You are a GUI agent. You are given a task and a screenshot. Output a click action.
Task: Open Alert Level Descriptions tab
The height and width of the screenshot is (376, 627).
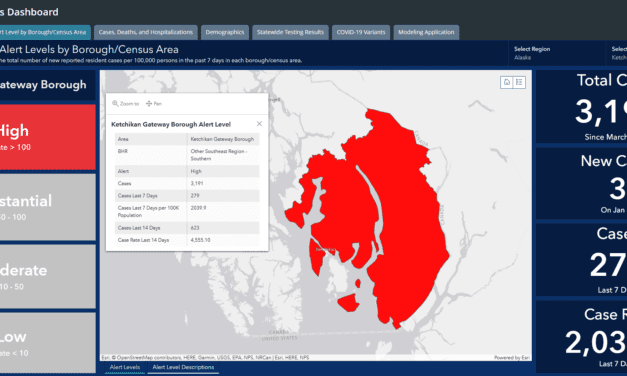click(183, 367)
